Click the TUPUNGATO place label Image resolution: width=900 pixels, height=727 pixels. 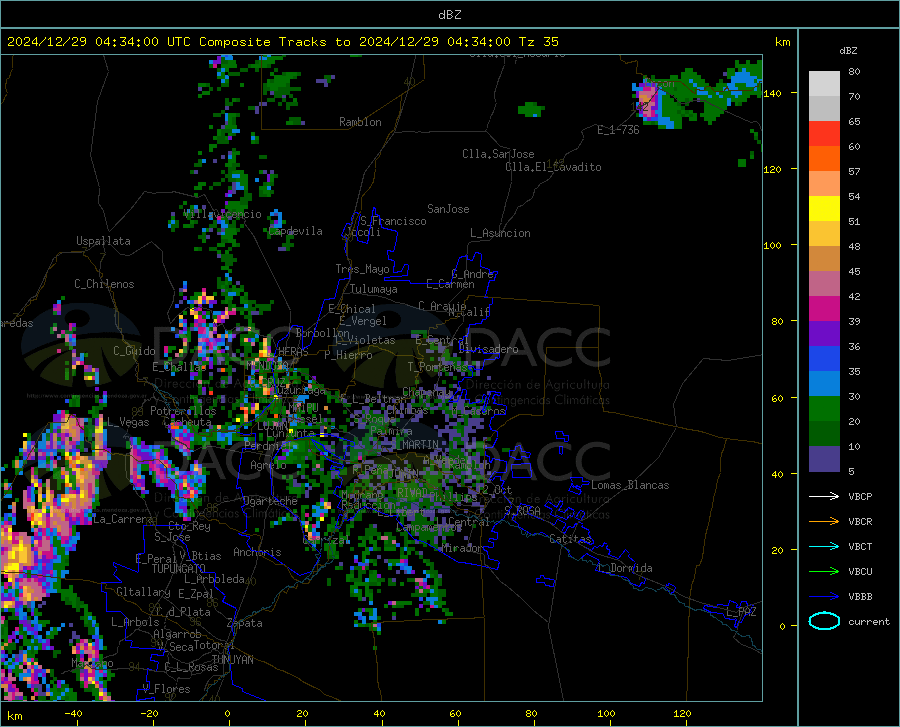pos(179,569)
